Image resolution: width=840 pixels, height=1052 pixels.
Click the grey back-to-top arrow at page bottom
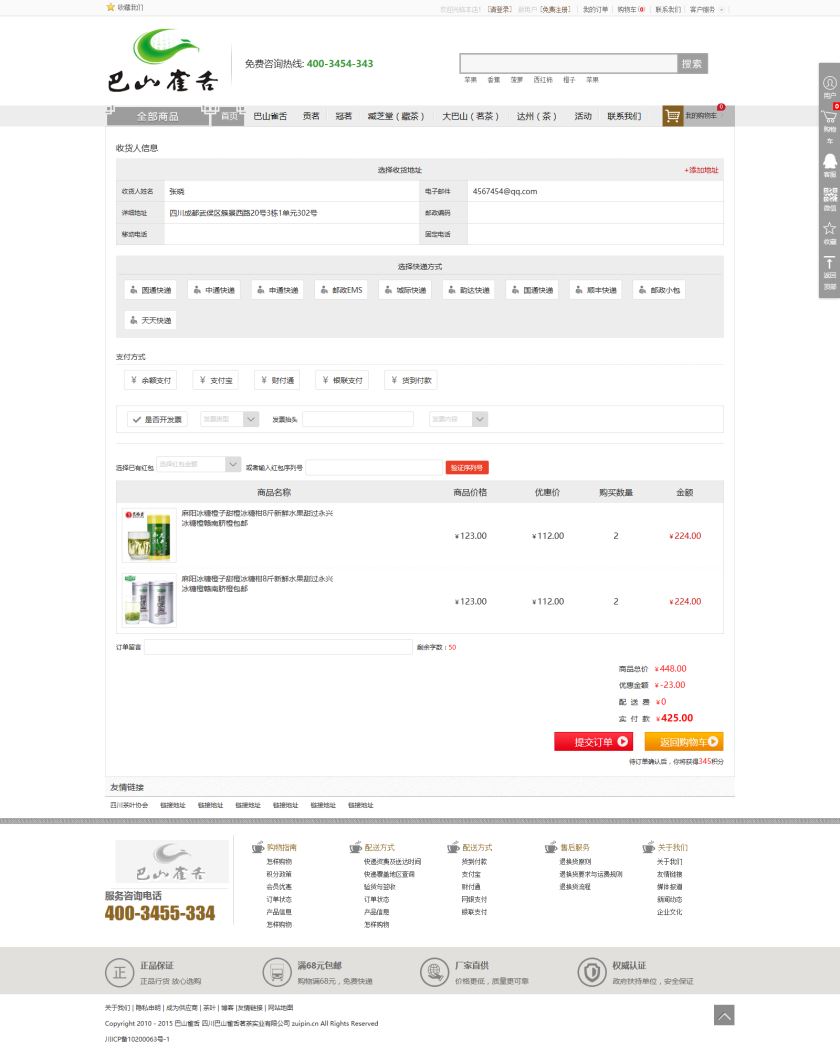724,1014
